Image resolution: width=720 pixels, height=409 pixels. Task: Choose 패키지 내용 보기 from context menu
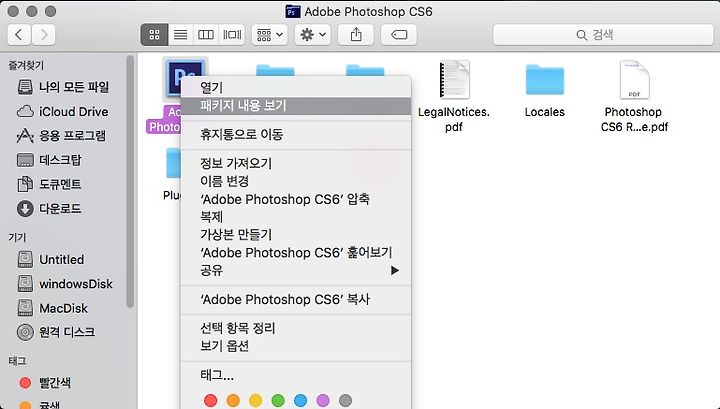tap(296, 106)
